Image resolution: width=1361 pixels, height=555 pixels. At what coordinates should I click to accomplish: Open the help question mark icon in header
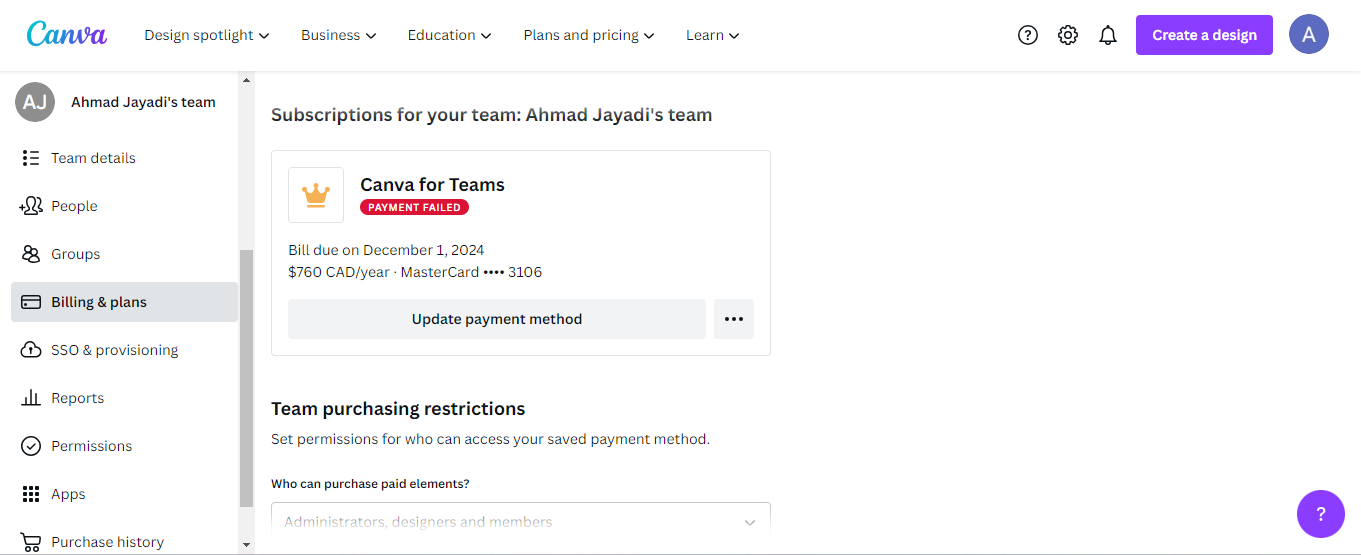pyautogui.click(x=1028, y=35)
